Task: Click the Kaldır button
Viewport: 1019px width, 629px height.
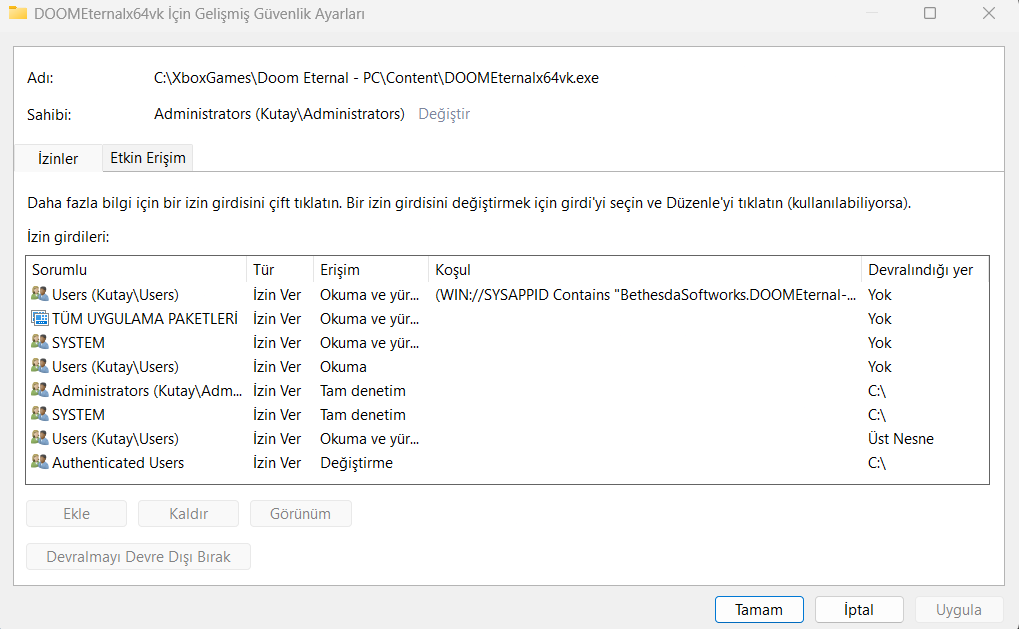Action: tap(188, 513)
